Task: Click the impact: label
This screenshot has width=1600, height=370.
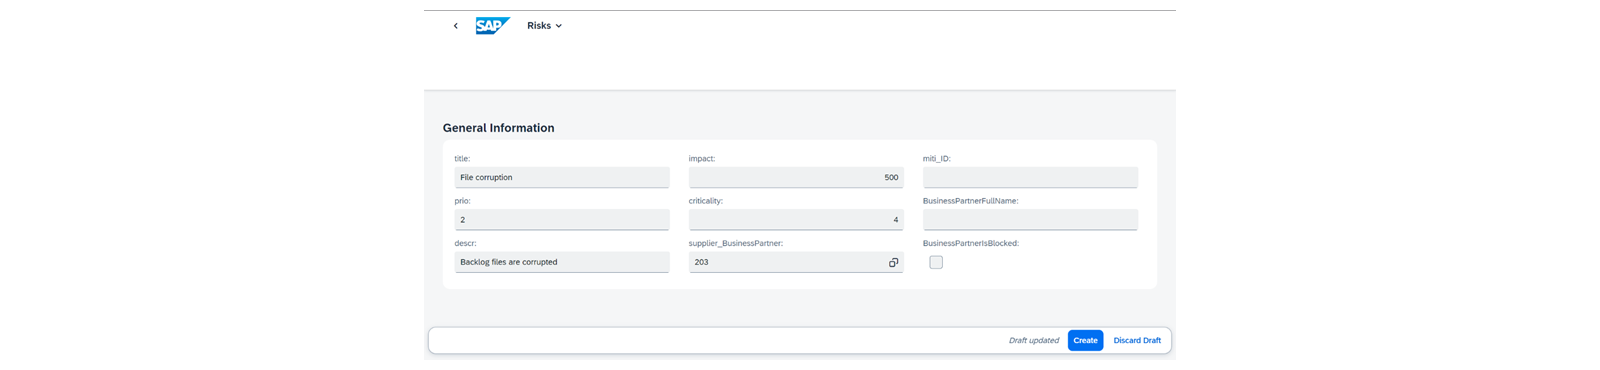Action: tap(702, 159)
